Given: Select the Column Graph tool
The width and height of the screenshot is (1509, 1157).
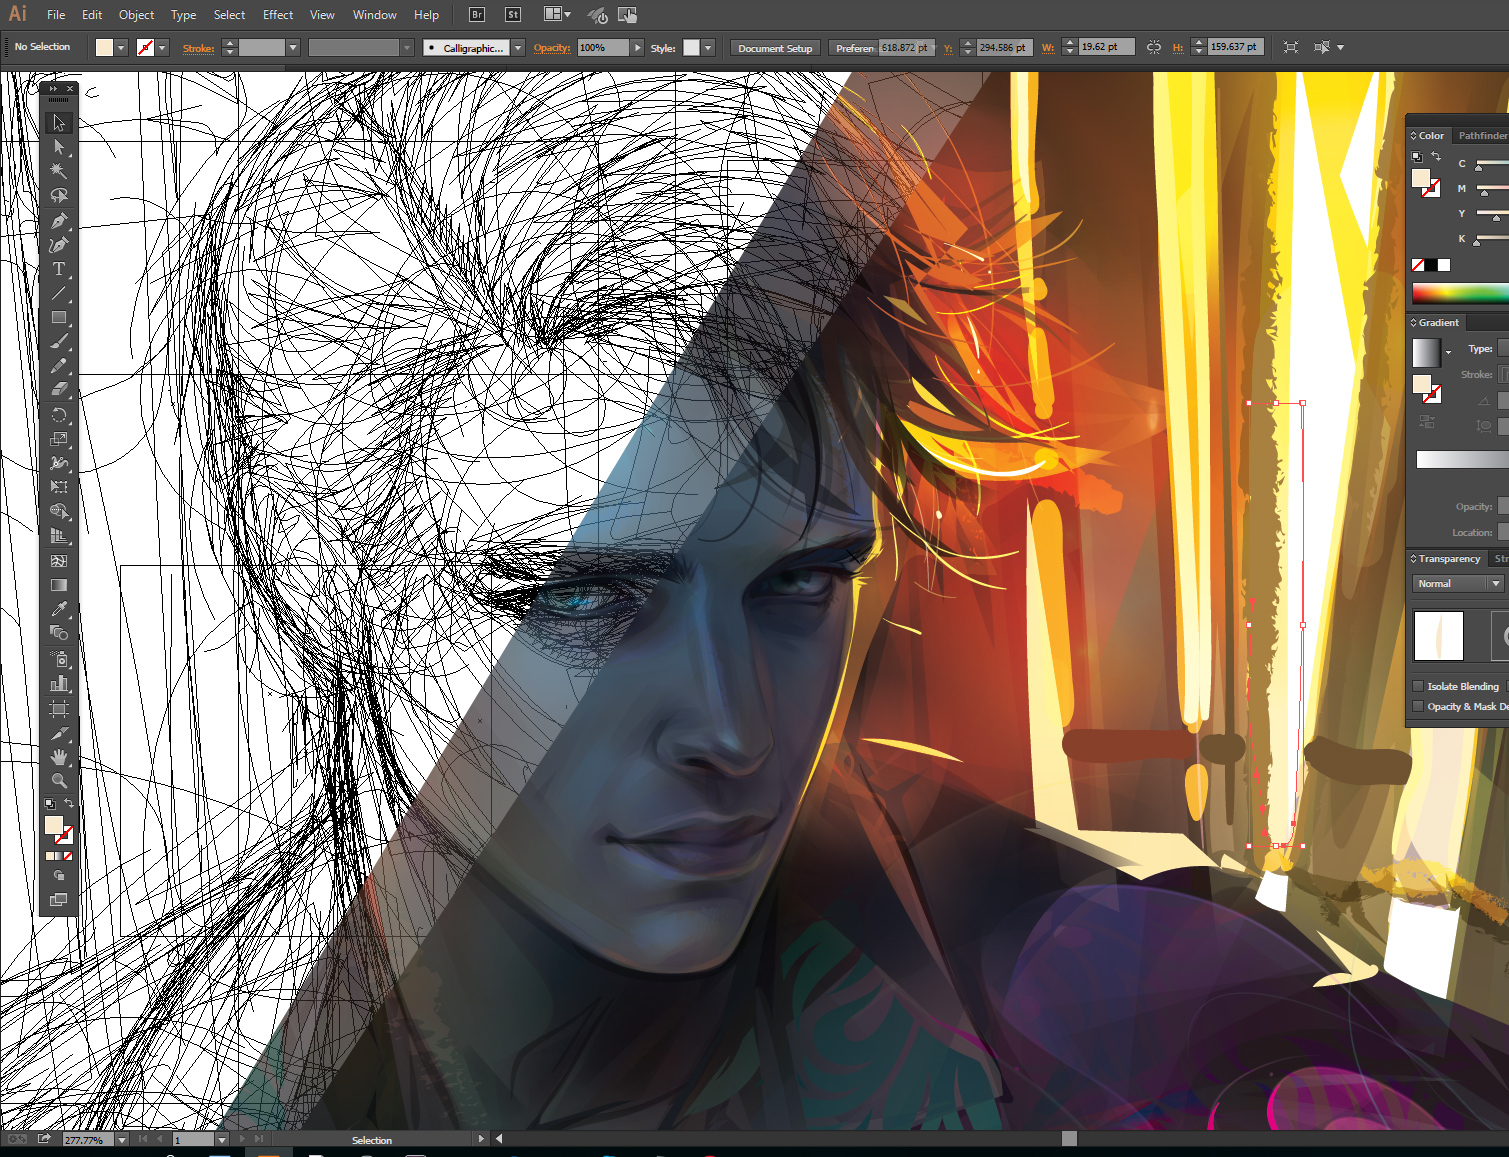Looking at the screenshot, I should click(59, 684).
